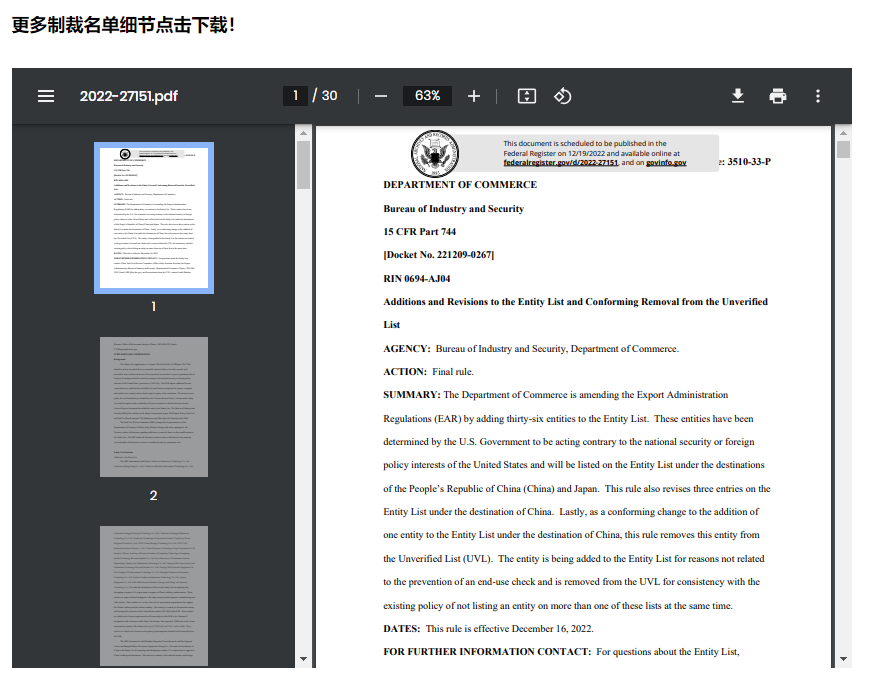Screen dimensions: 876x674
Task: Click the 'Bureau of Industry and Security' line
Action: click(x=454, y=208)
